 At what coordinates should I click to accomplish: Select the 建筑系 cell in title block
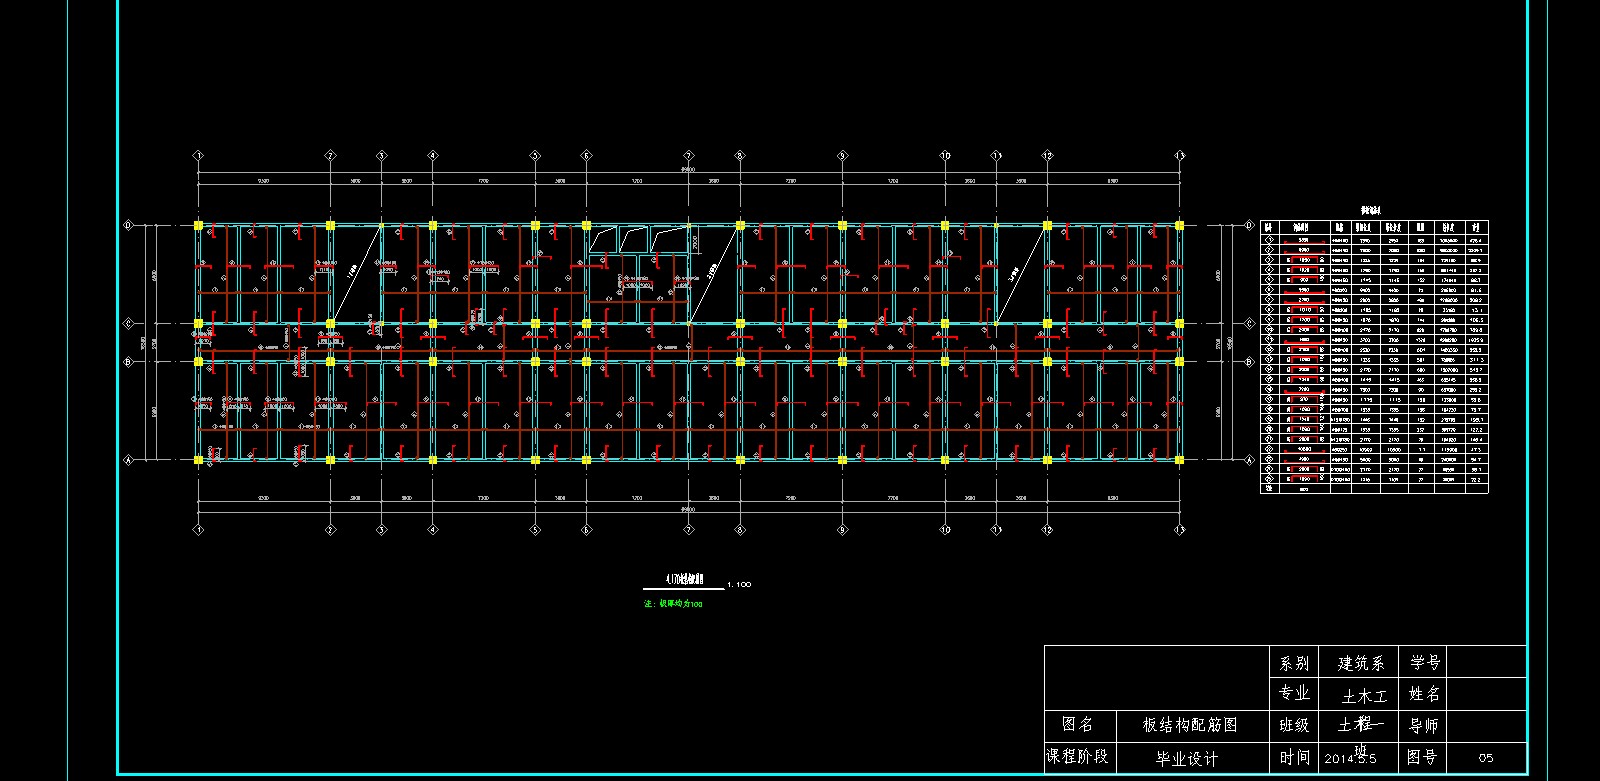tap(1361, 663)
